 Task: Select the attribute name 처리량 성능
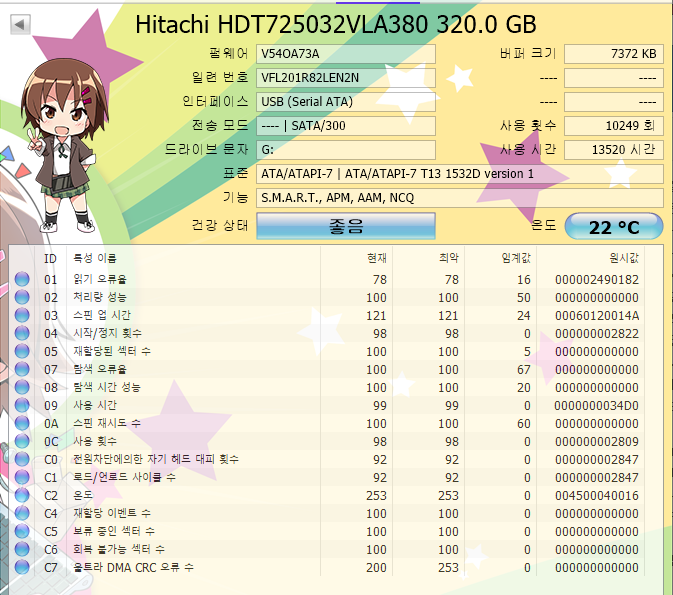(100, 298)
